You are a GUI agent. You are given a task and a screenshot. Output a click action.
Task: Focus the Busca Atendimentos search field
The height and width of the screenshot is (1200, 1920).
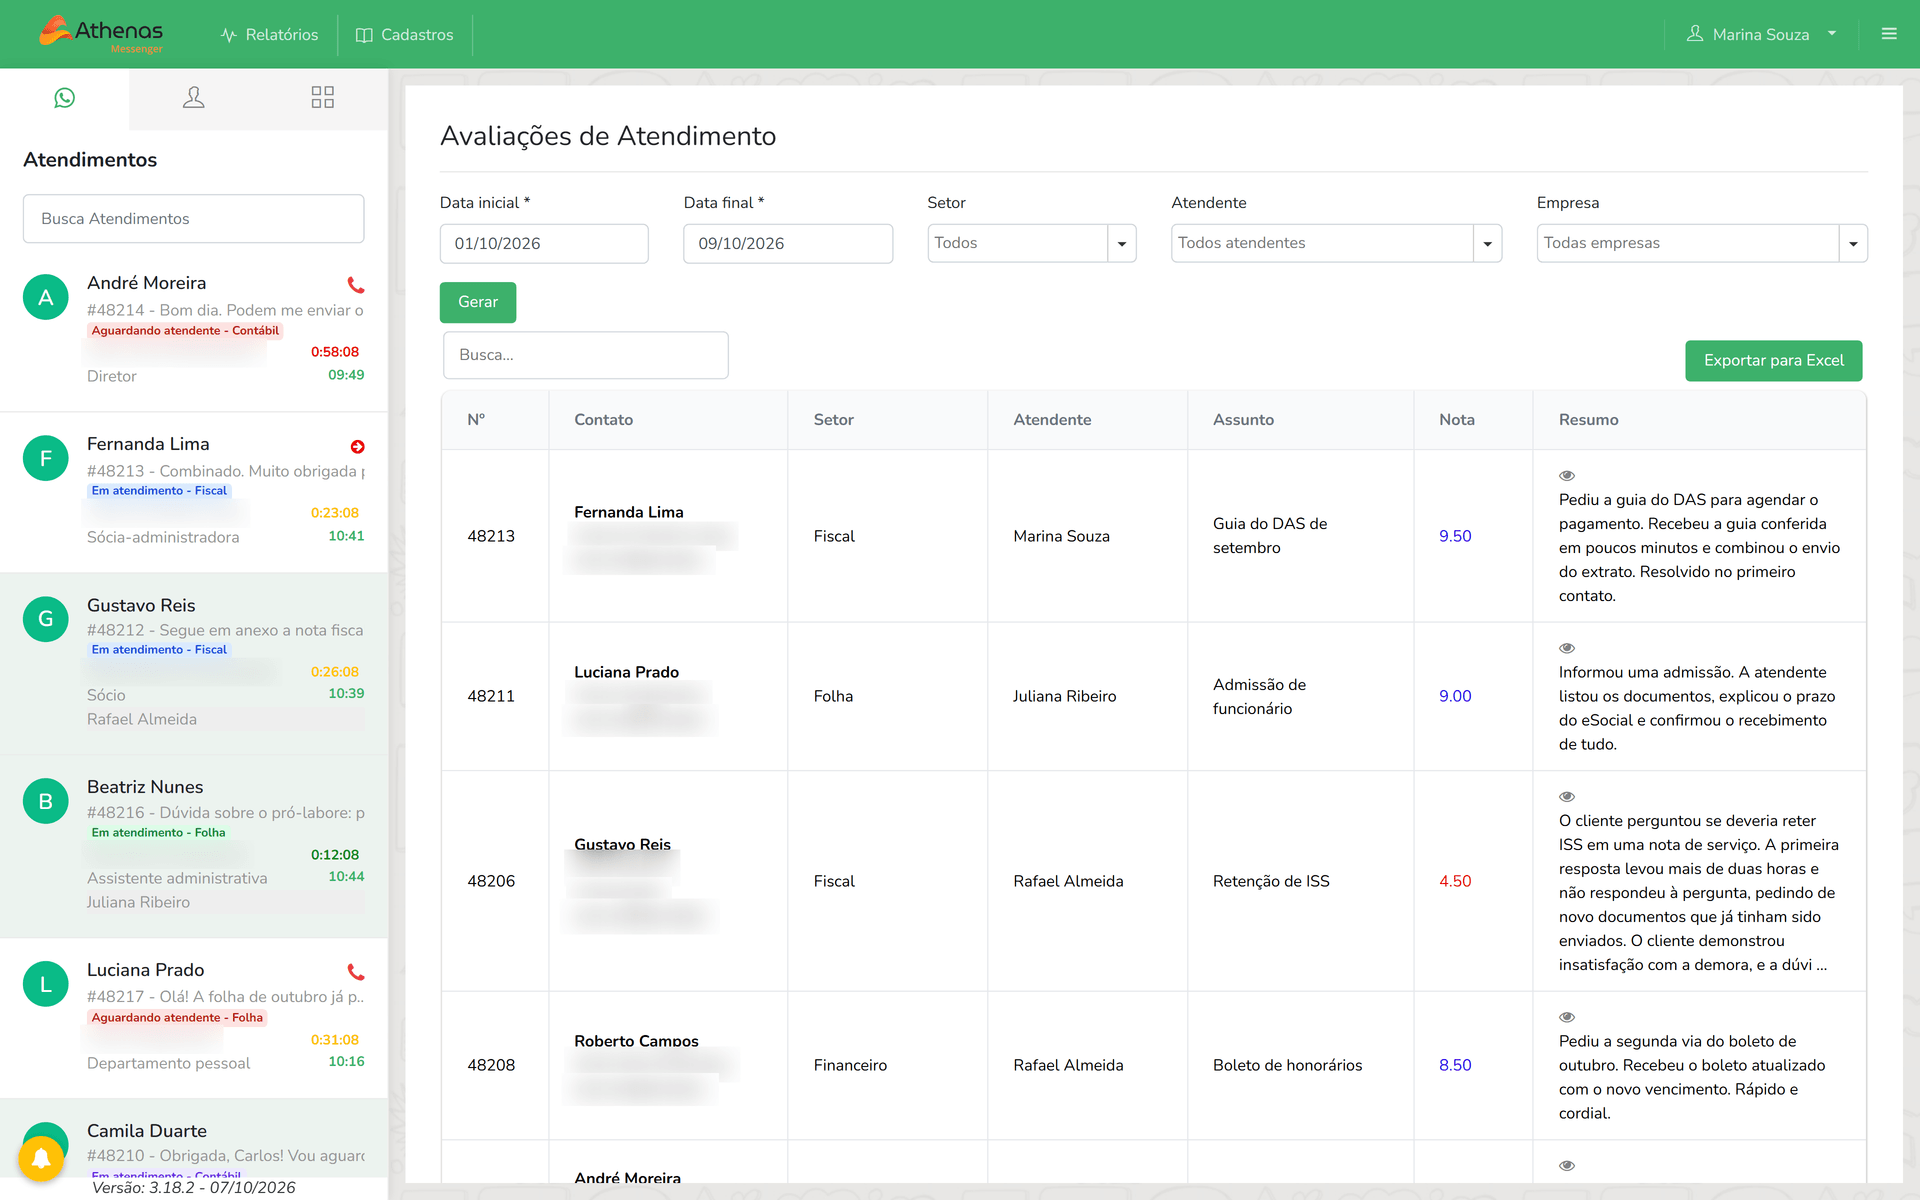click(194, 219)
